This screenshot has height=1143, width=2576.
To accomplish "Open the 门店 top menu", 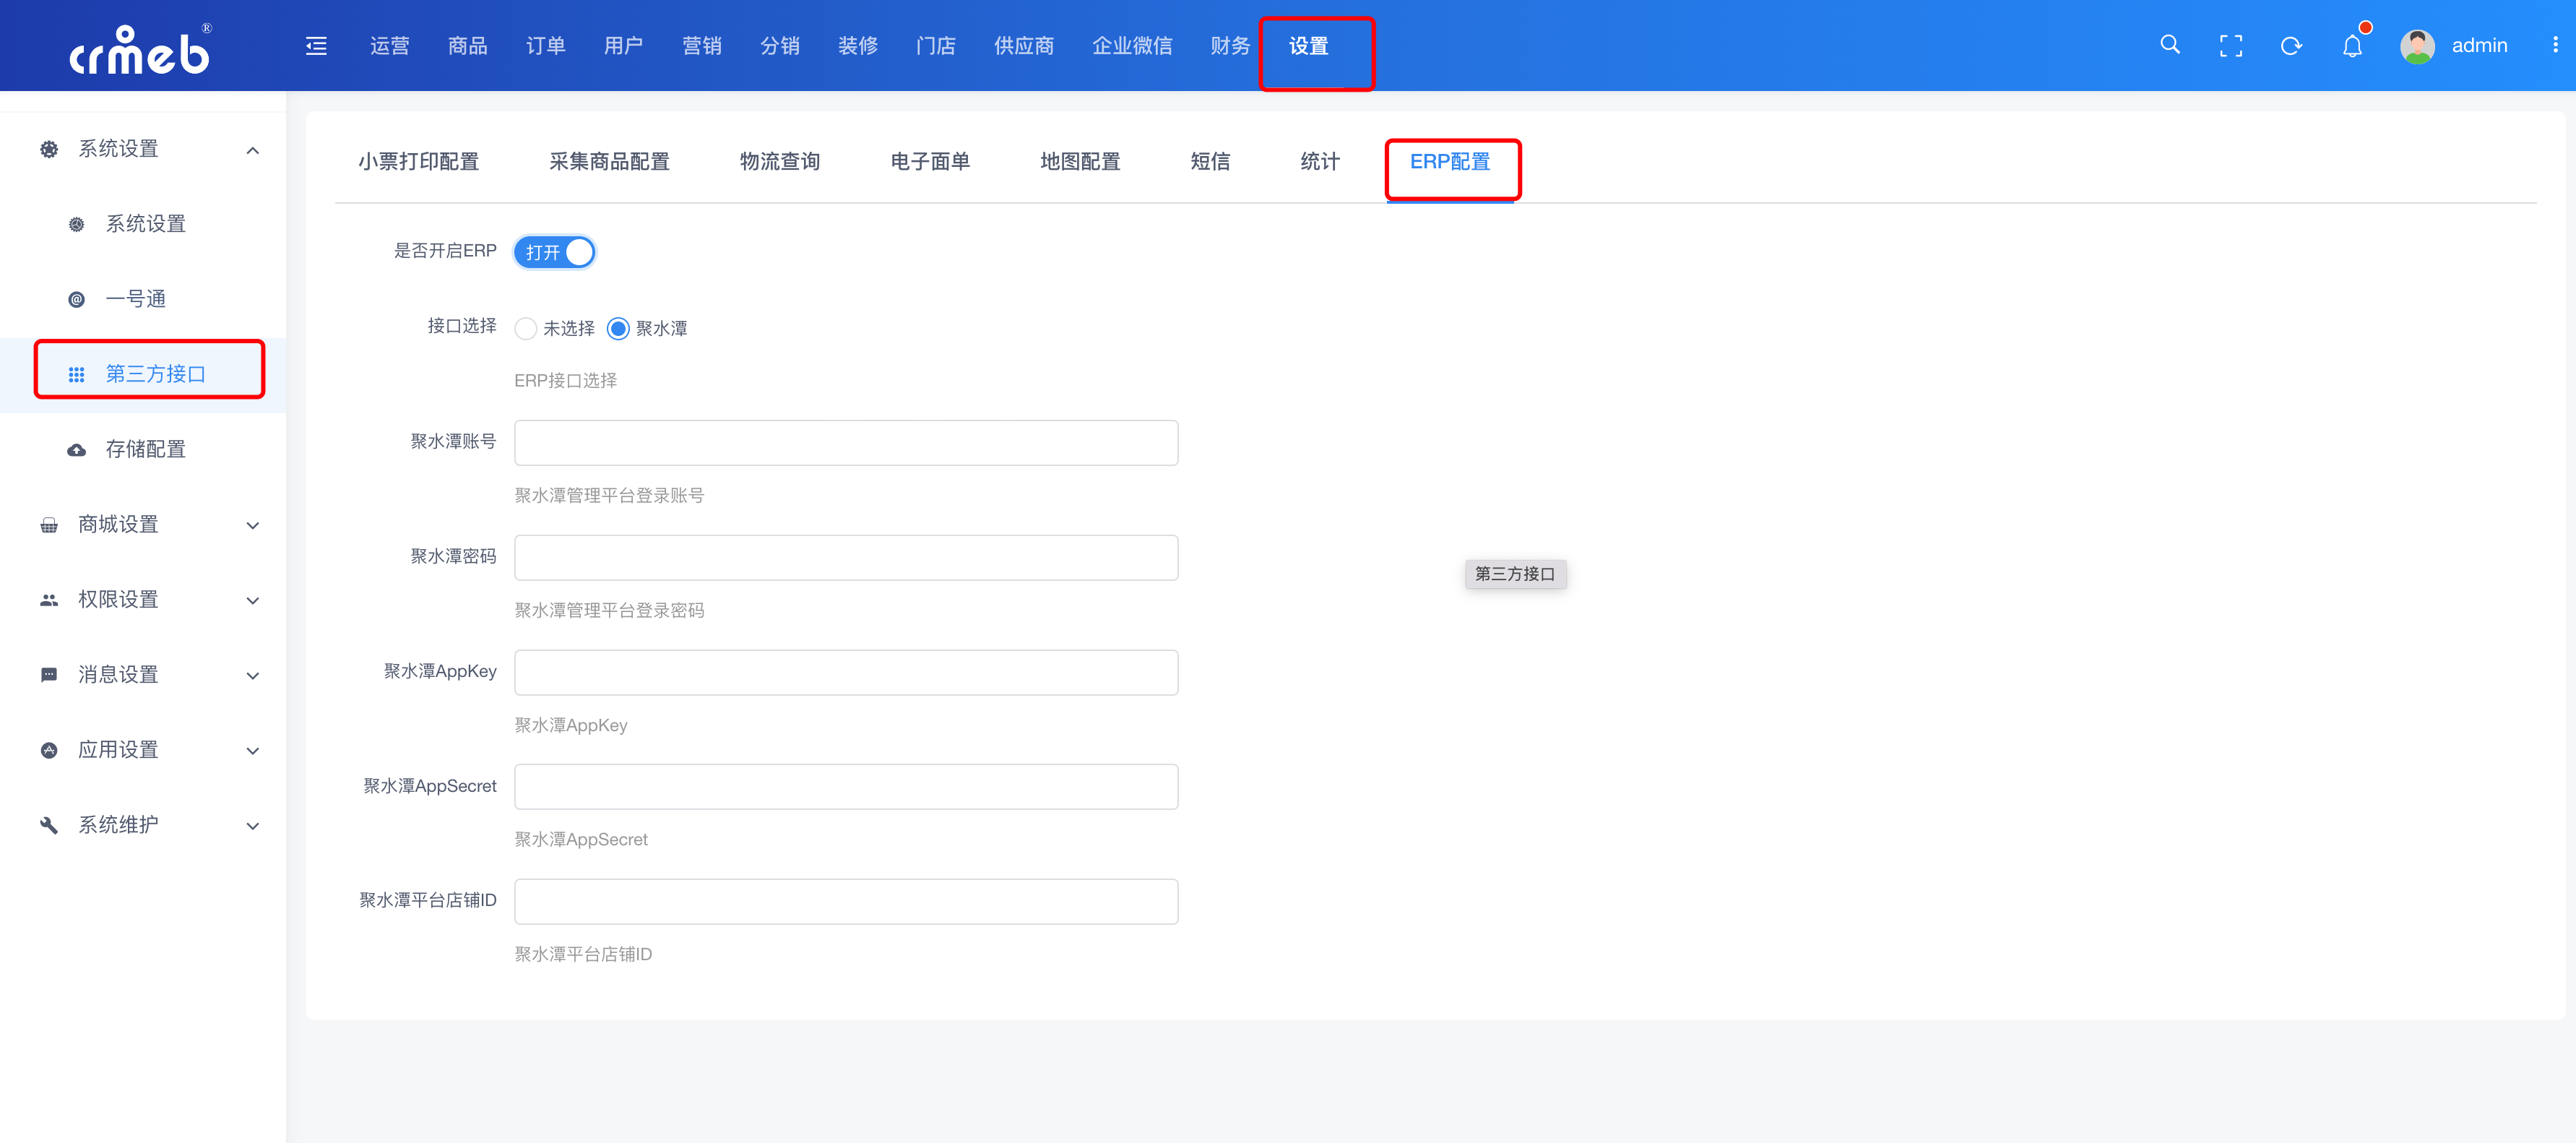I will tap(936, 46).
